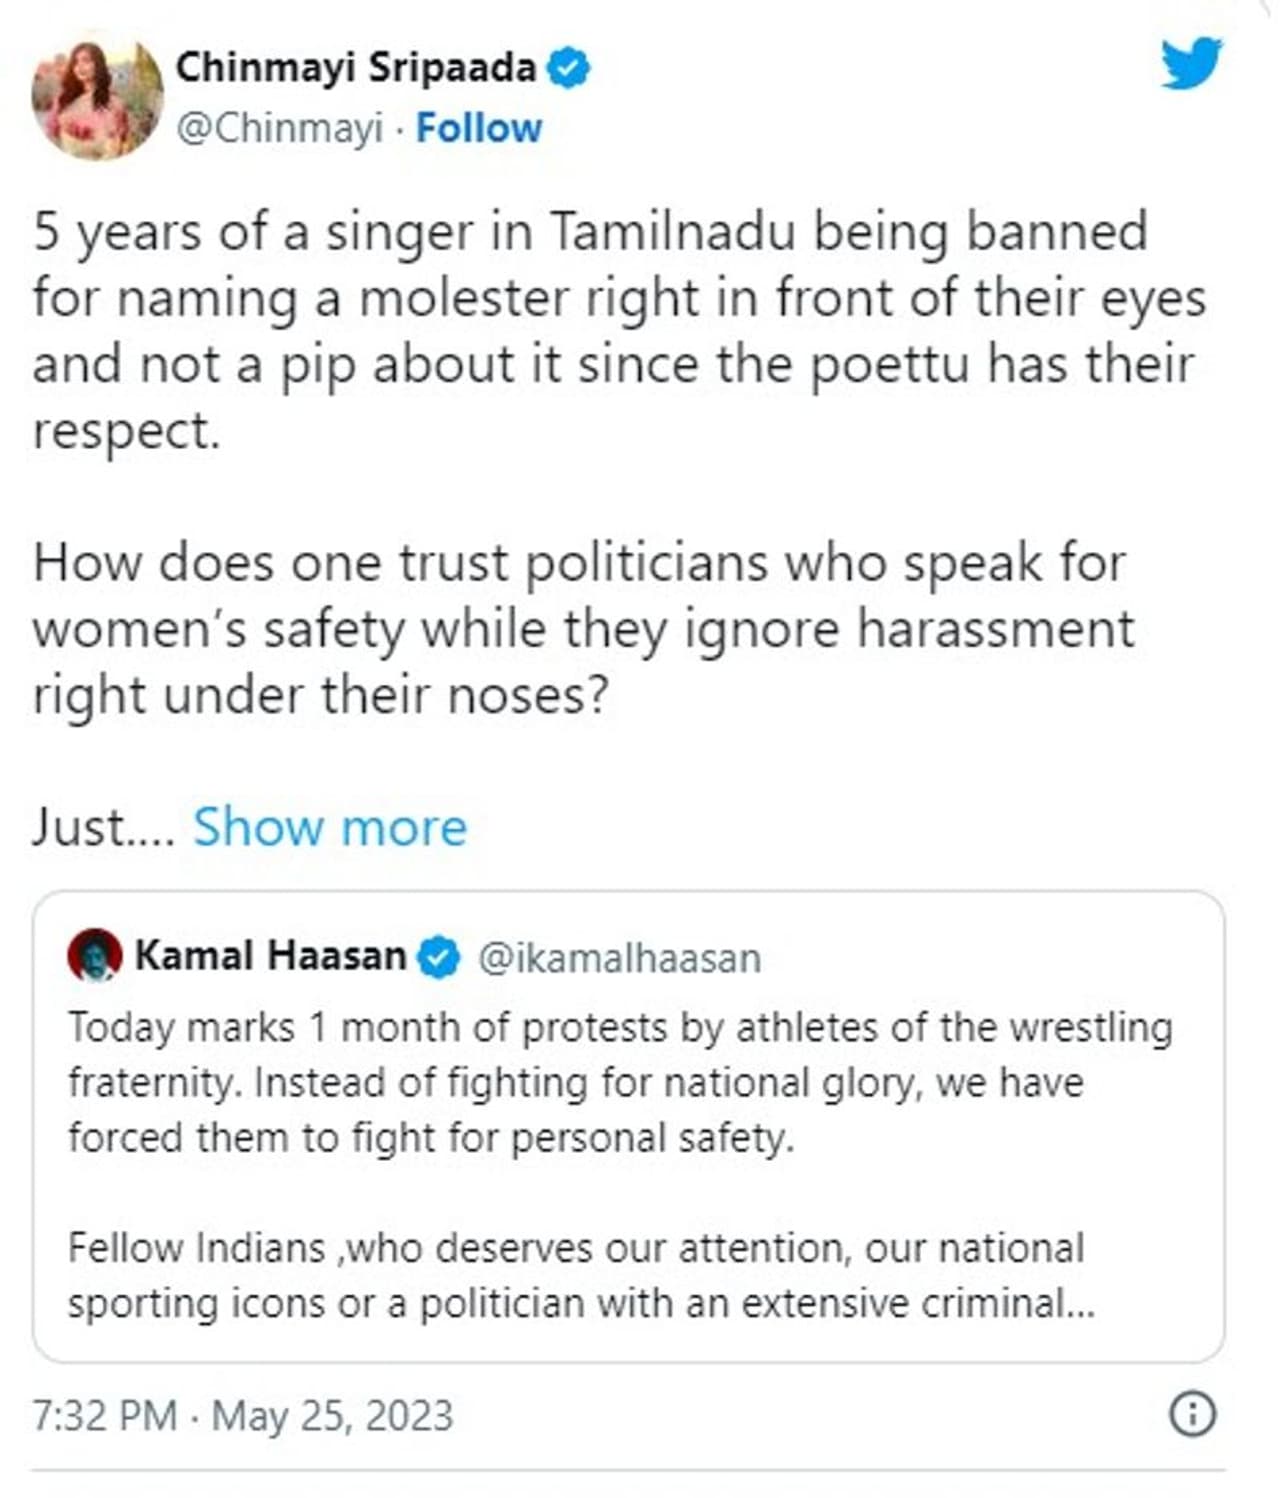Click the Twitter bird logo
This screenshot has width=1280, height=1498.
(1191, 65)
